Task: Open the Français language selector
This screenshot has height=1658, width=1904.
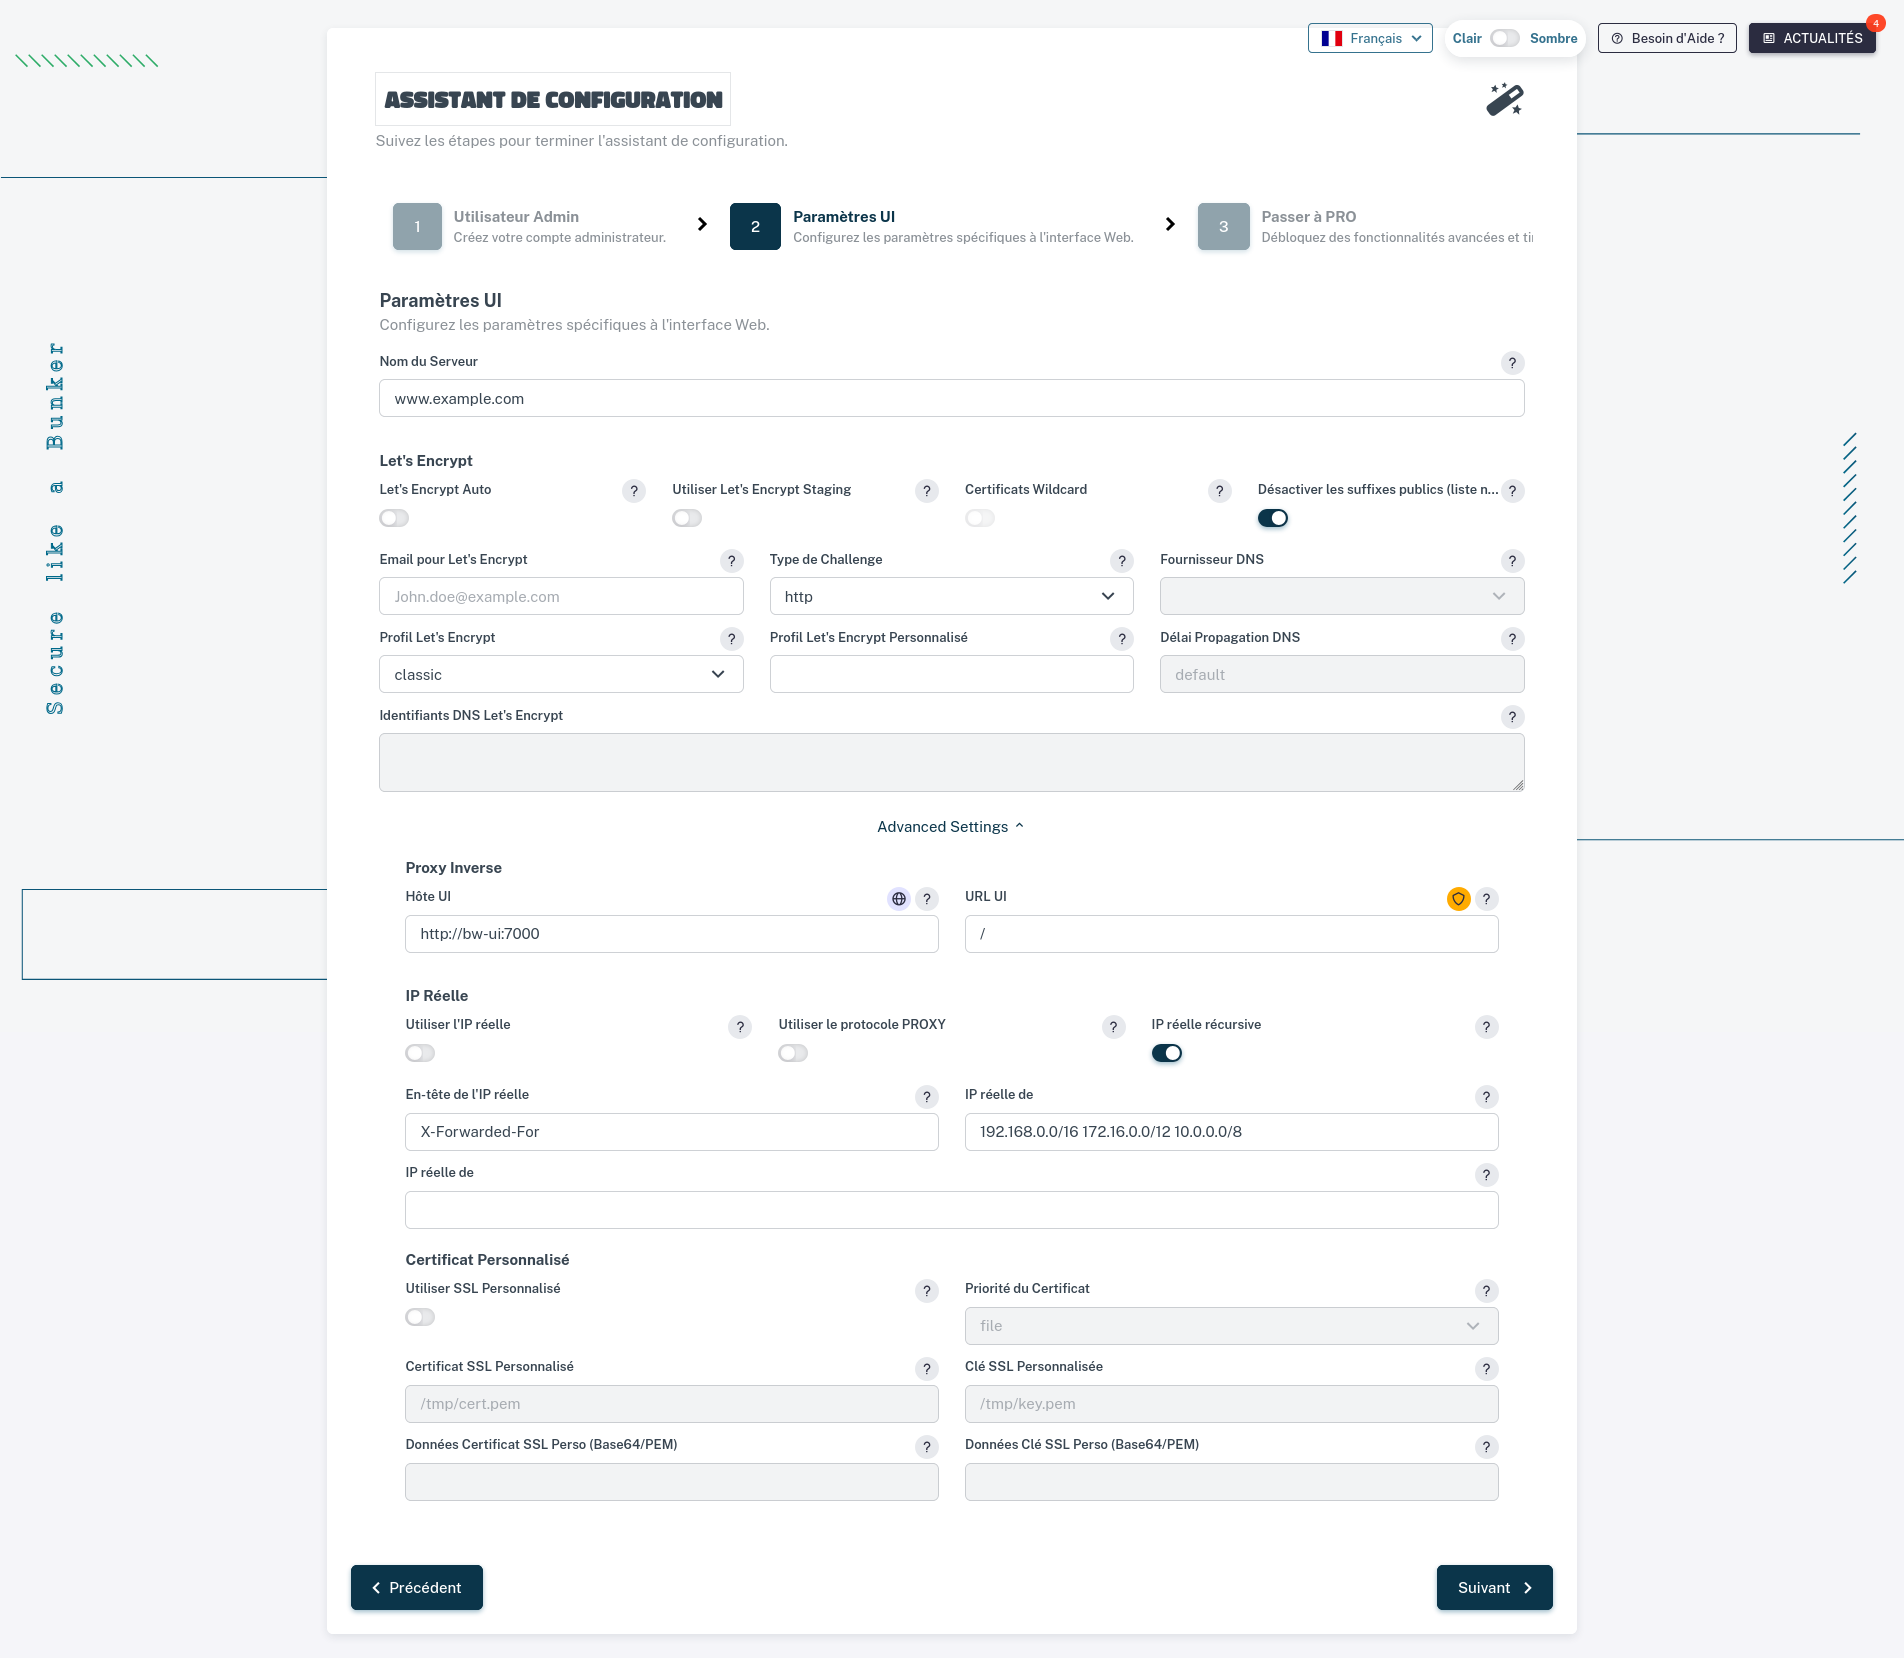Action: pyautogui.click(x=1370, y=38)
